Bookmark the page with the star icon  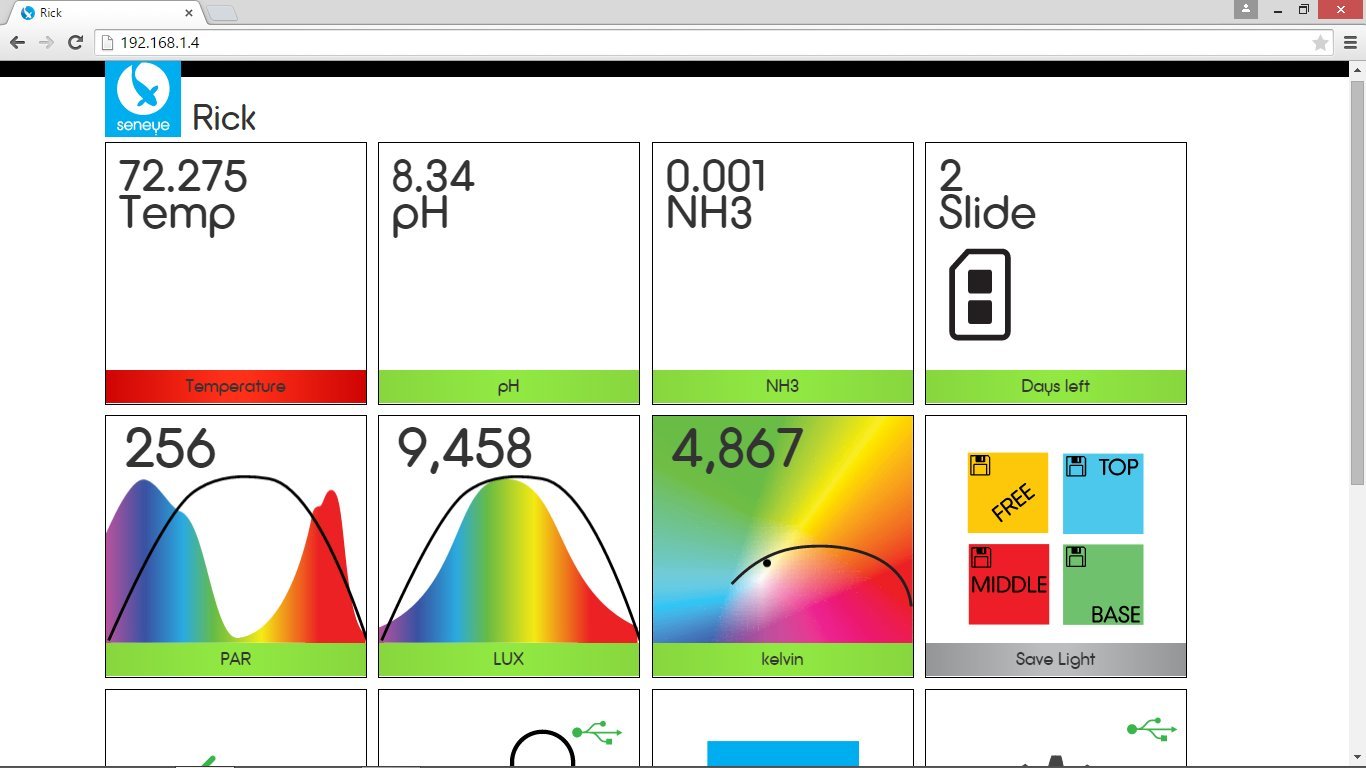pos(1320,43)
